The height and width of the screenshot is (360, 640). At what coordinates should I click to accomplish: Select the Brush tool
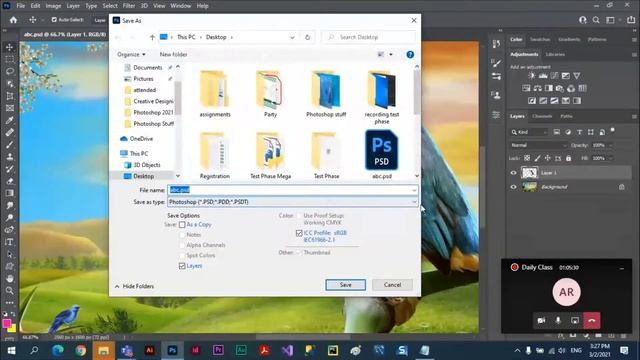point(9,145)
